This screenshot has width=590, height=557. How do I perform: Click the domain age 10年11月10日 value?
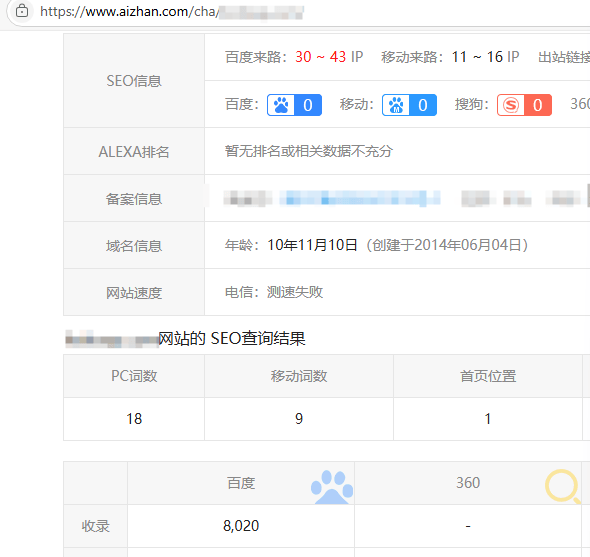pos(312,245)
